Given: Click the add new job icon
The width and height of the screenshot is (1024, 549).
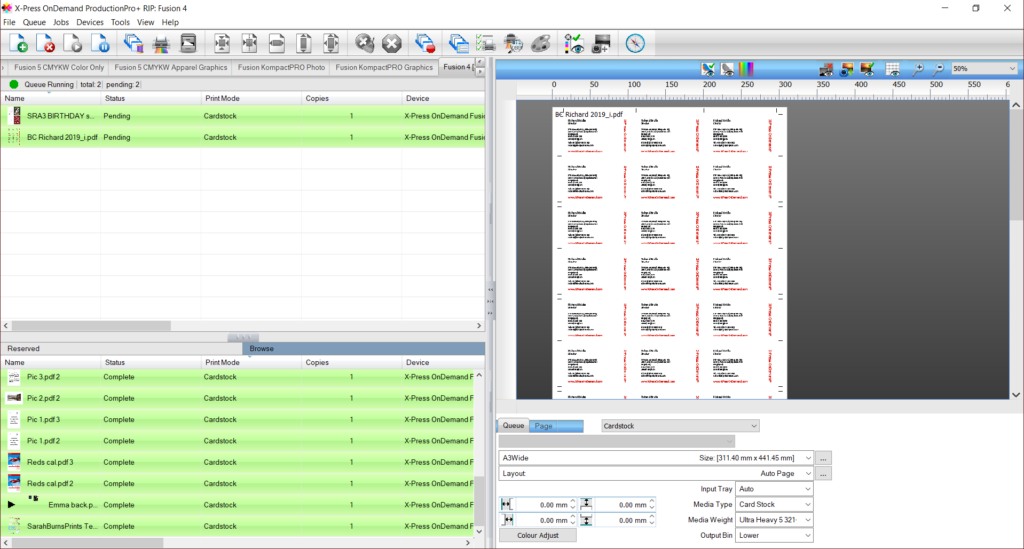Looking at the screenshot, I should tap(18, 44).
